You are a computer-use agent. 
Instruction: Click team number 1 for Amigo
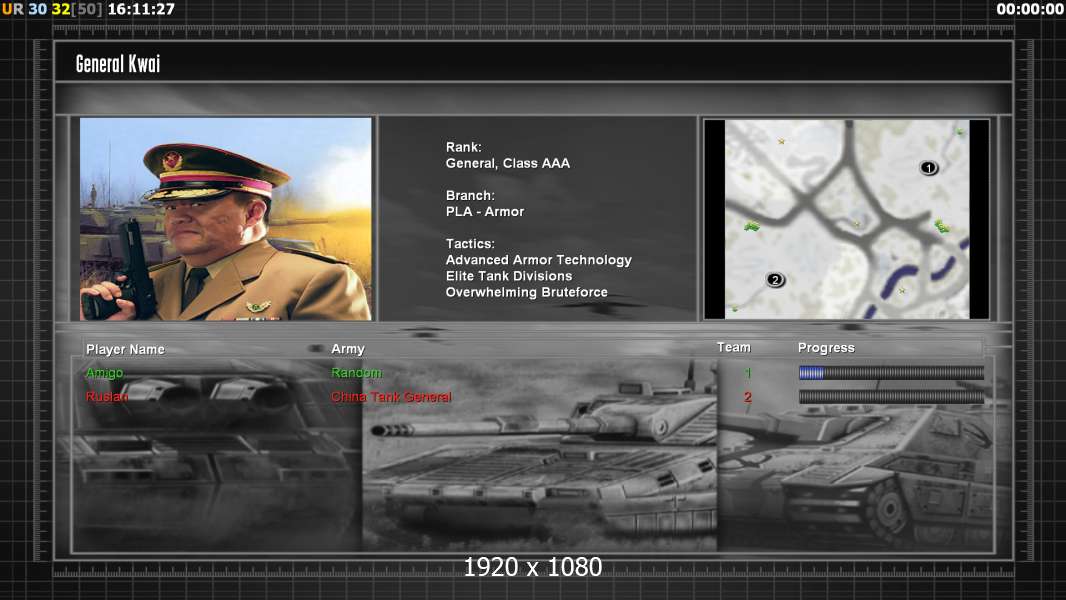coord(748,372)
